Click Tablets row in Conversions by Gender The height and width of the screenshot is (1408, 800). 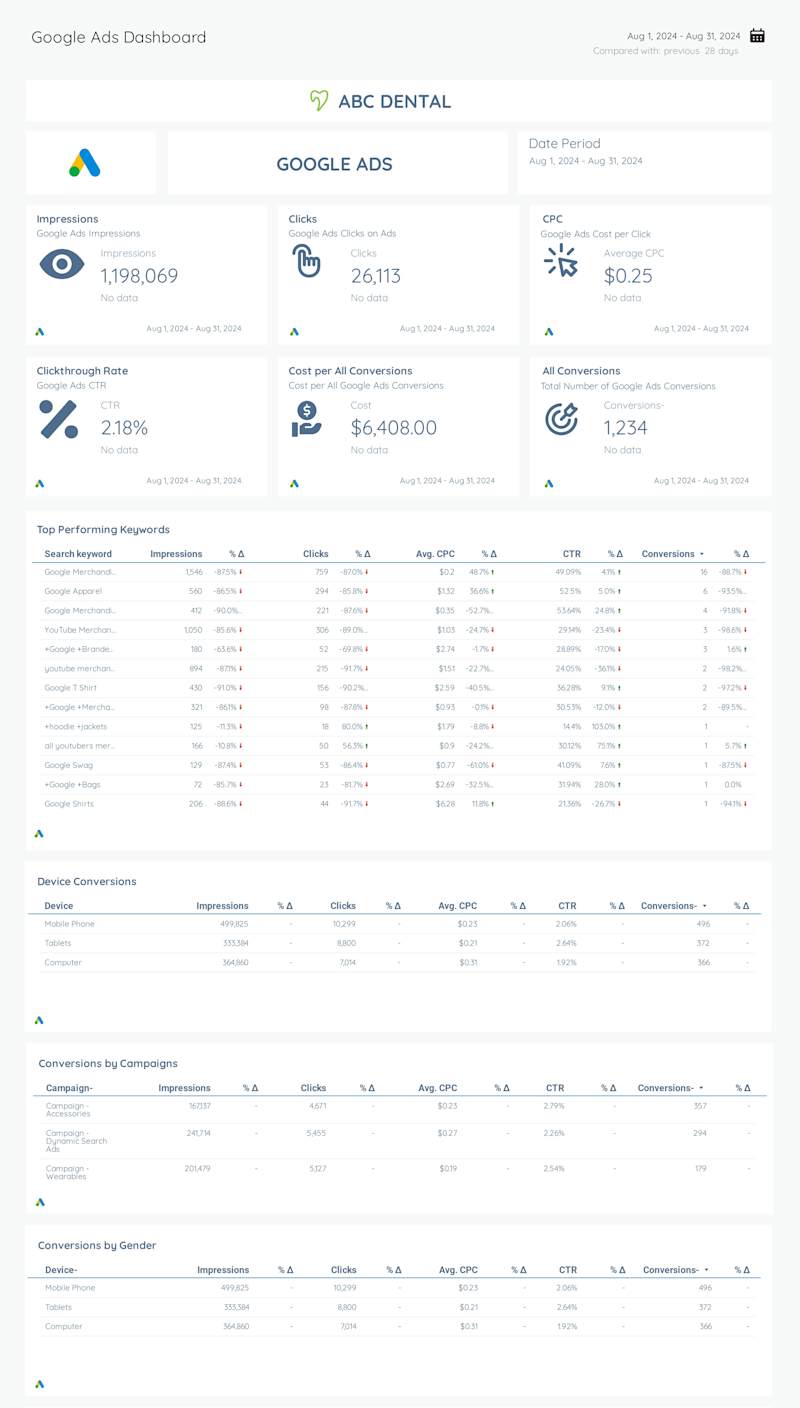(396, 1307)
